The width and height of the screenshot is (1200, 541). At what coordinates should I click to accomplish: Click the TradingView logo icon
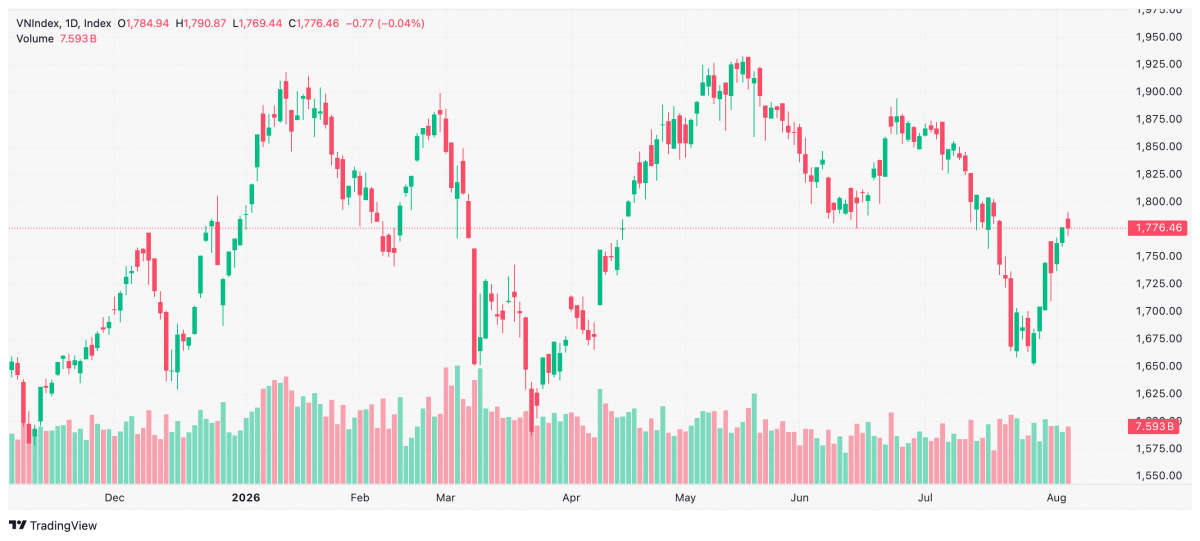[18, 525]
